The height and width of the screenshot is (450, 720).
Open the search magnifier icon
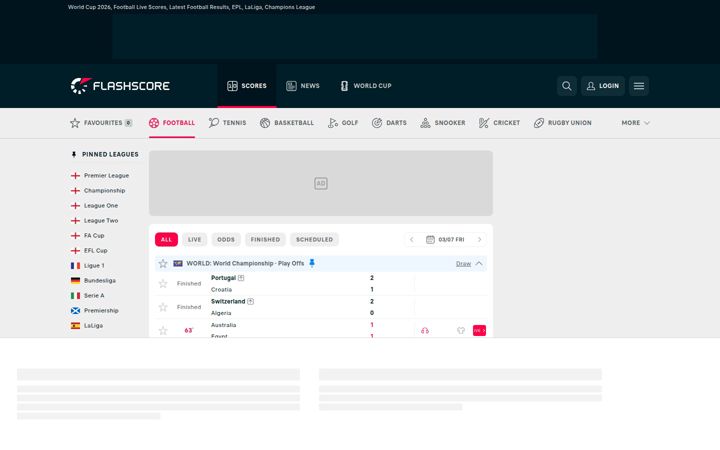click(x=567, y=86)
